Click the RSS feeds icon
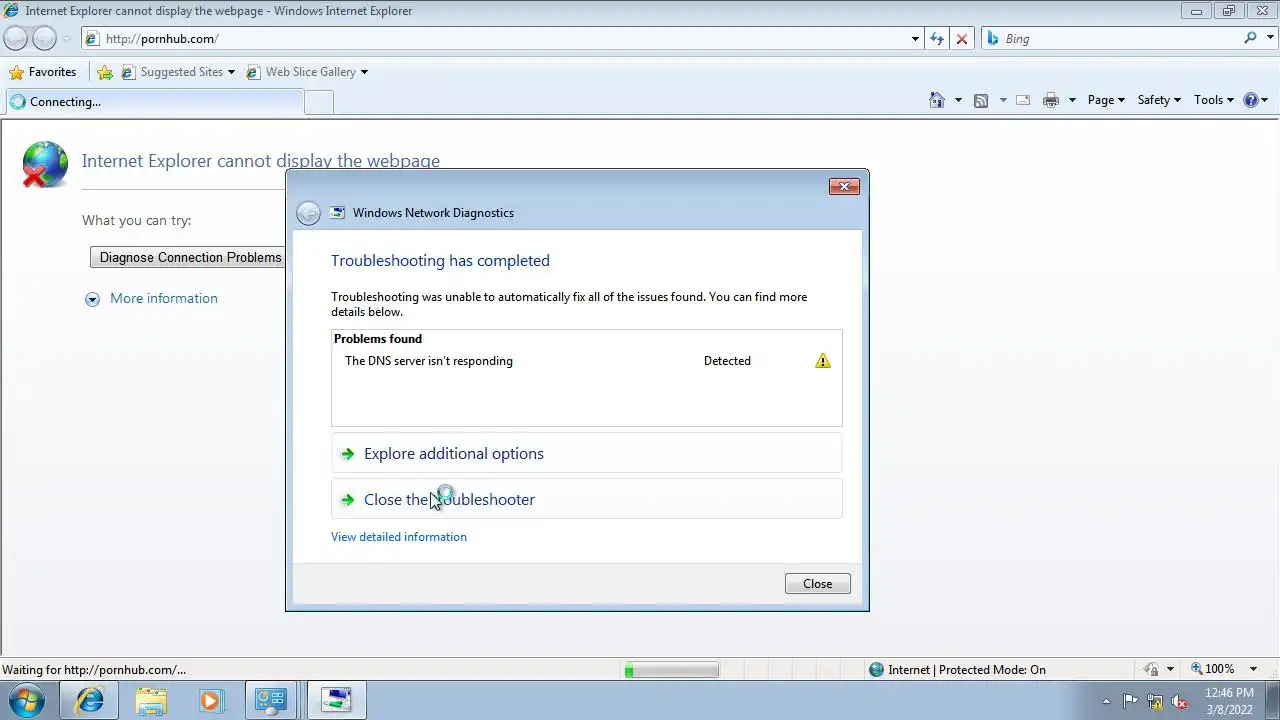The height and width of the screenshot is (720, 1280). (x=981, y=100)
